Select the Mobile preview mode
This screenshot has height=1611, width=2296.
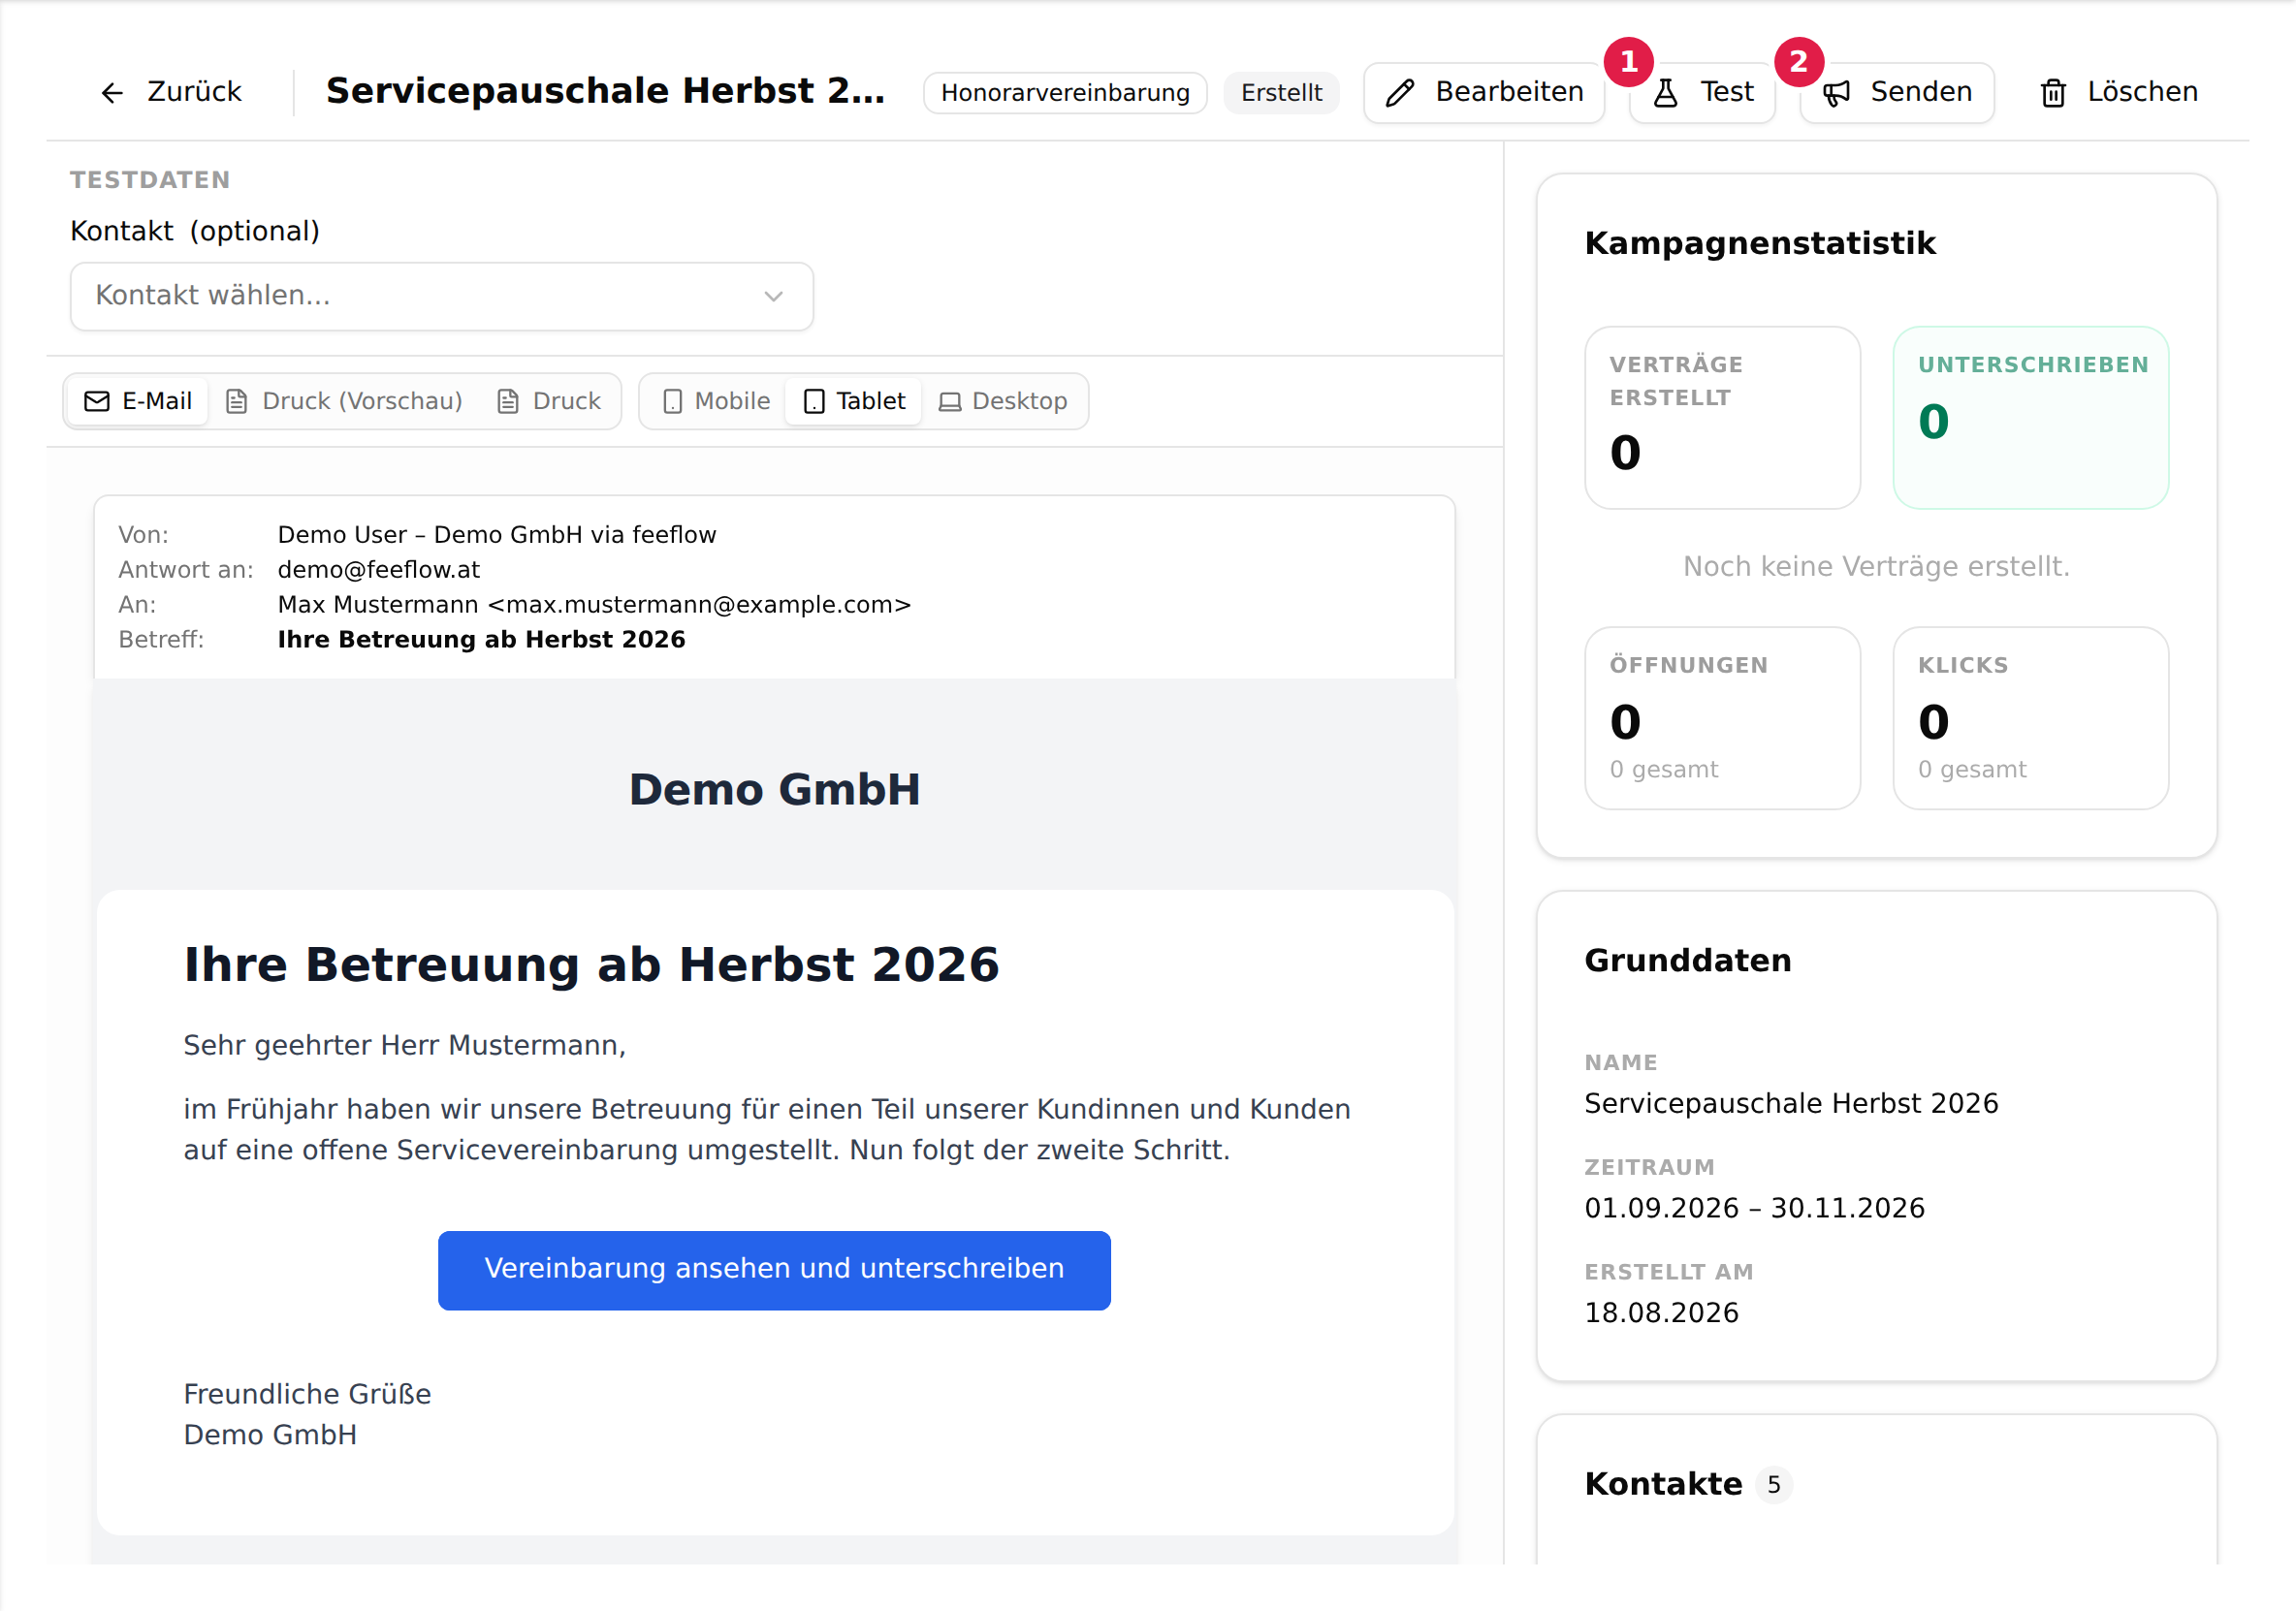click(x=716, y=401)
